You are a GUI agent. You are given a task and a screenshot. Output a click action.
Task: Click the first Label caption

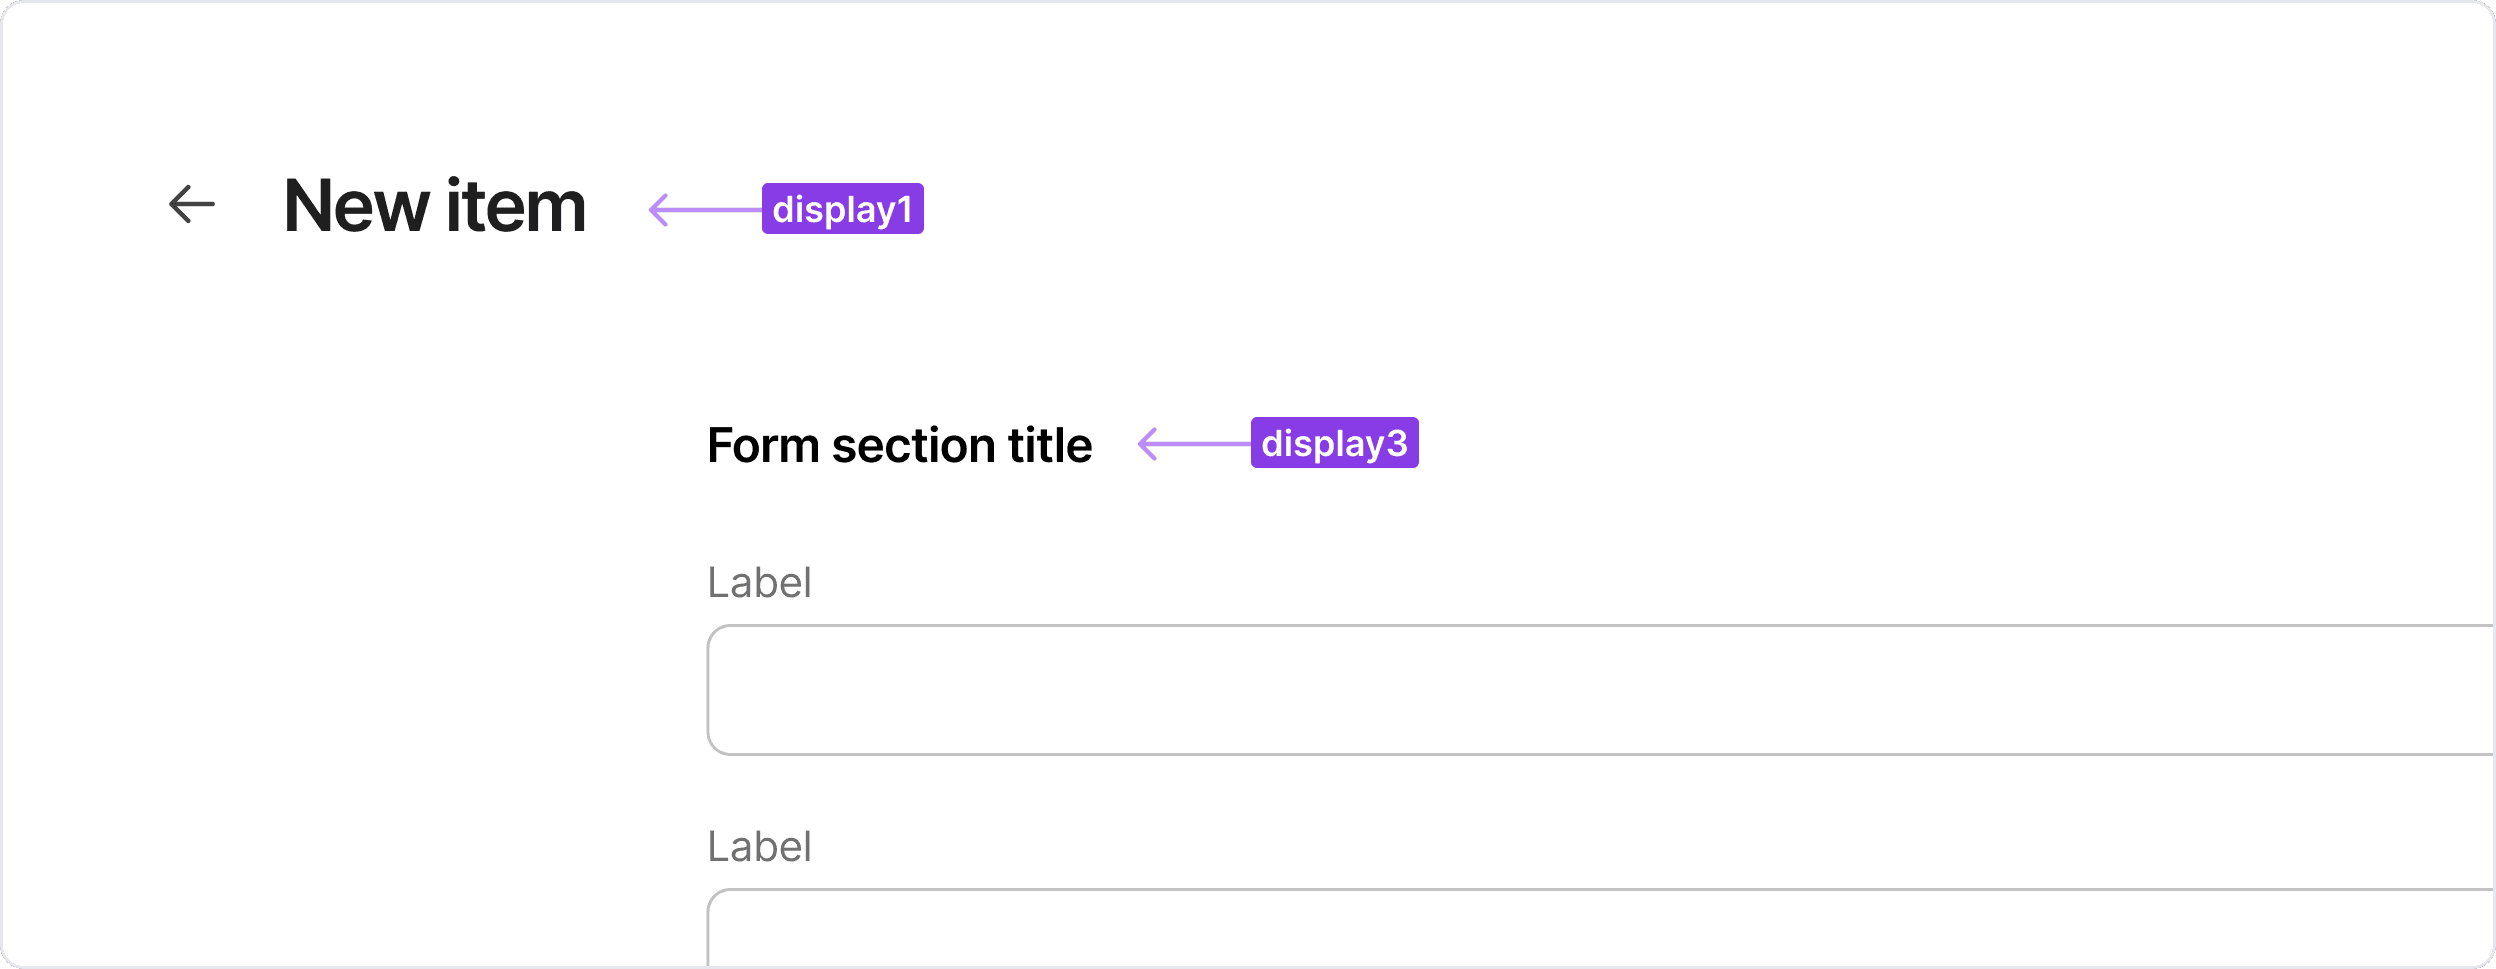758,582
